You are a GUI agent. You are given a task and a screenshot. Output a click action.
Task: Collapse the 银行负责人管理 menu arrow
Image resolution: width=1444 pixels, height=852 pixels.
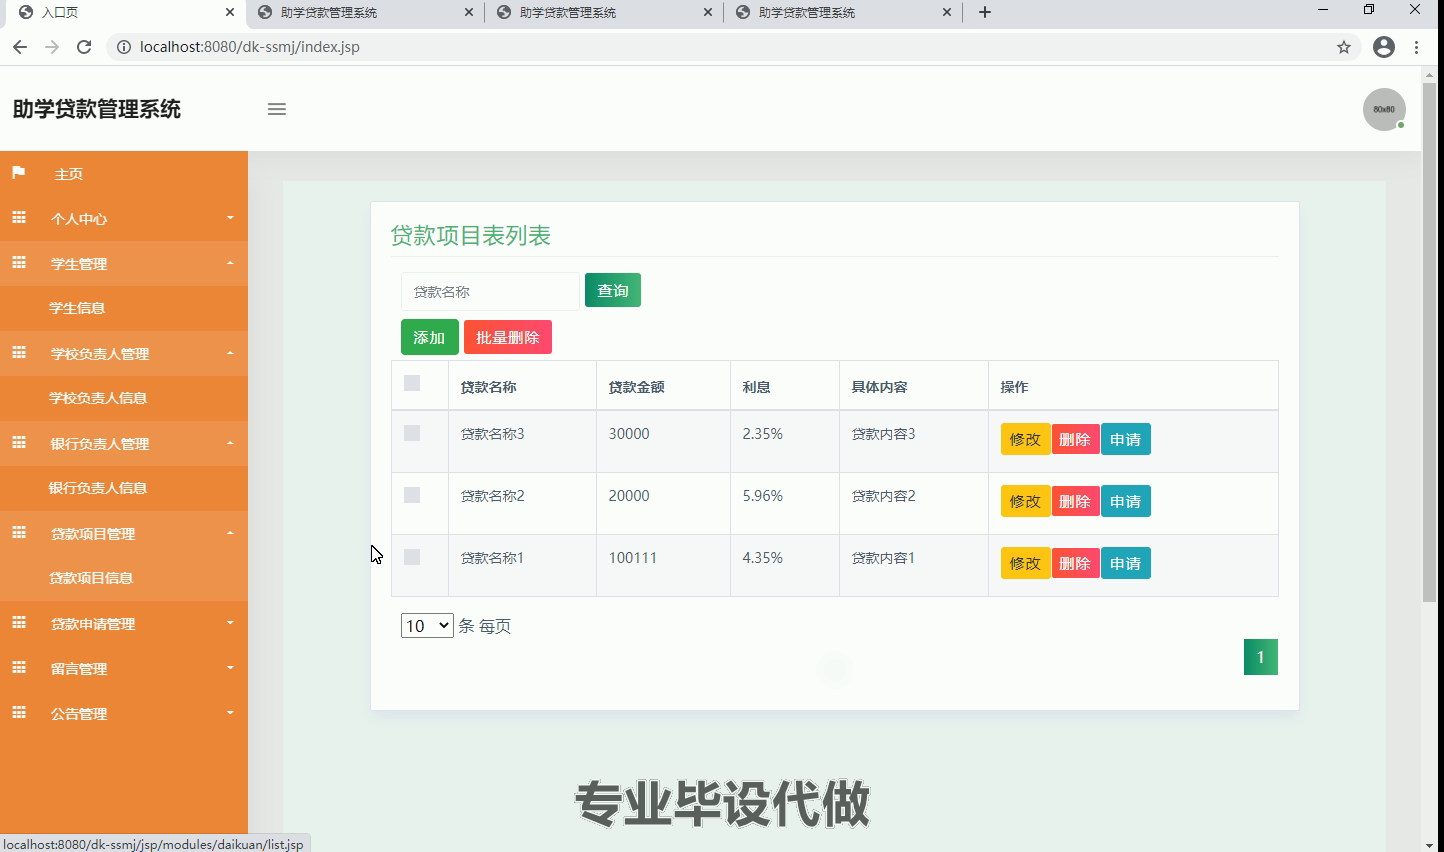pos(230,443)
